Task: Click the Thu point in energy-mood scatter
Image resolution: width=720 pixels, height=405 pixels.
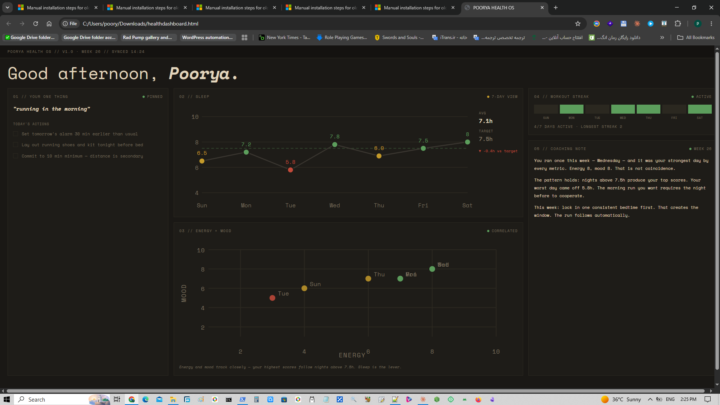Action: click(368, 279)
